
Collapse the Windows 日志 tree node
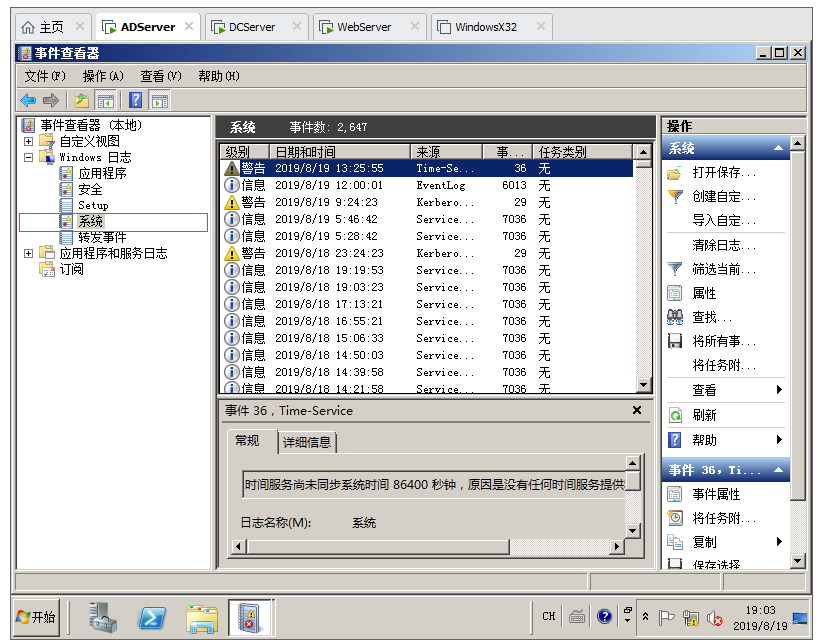coord(29,157)
